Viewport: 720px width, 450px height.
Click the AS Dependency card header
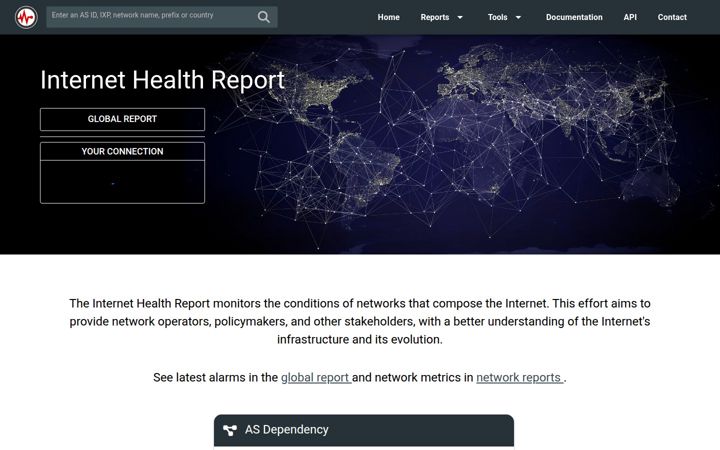click(x=364, y=430)
